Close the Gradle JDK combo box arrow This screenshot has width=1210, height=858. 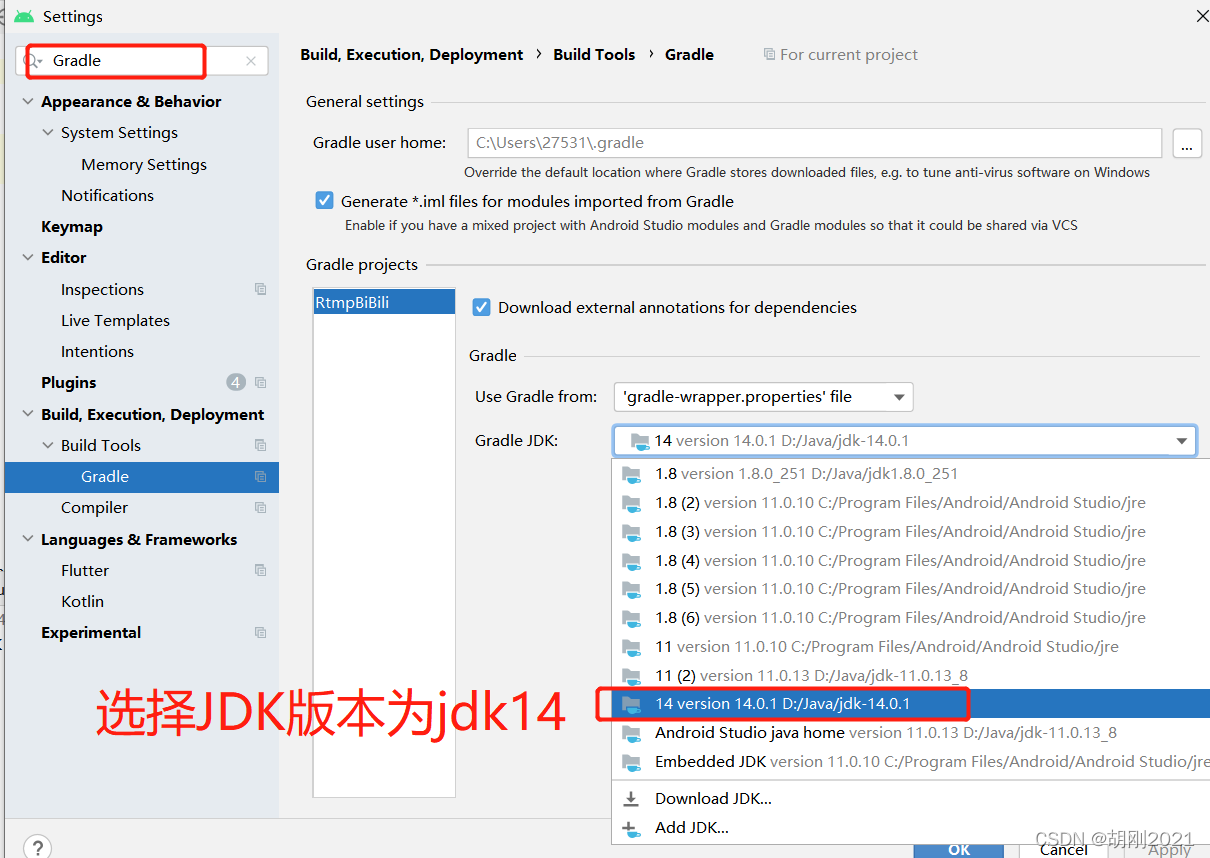[1182, 441]
